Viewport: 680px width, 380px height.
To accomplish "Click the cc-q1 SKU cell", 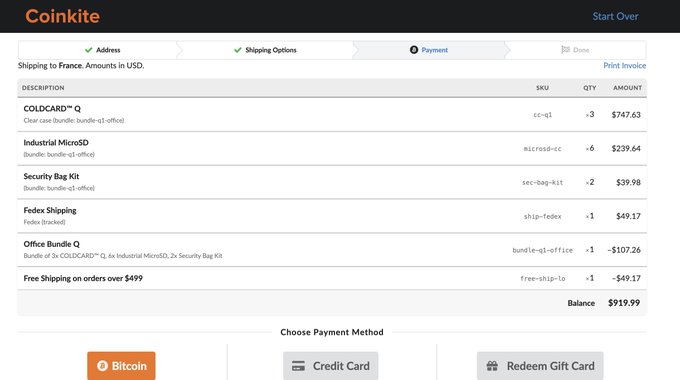I will point(543,115).
